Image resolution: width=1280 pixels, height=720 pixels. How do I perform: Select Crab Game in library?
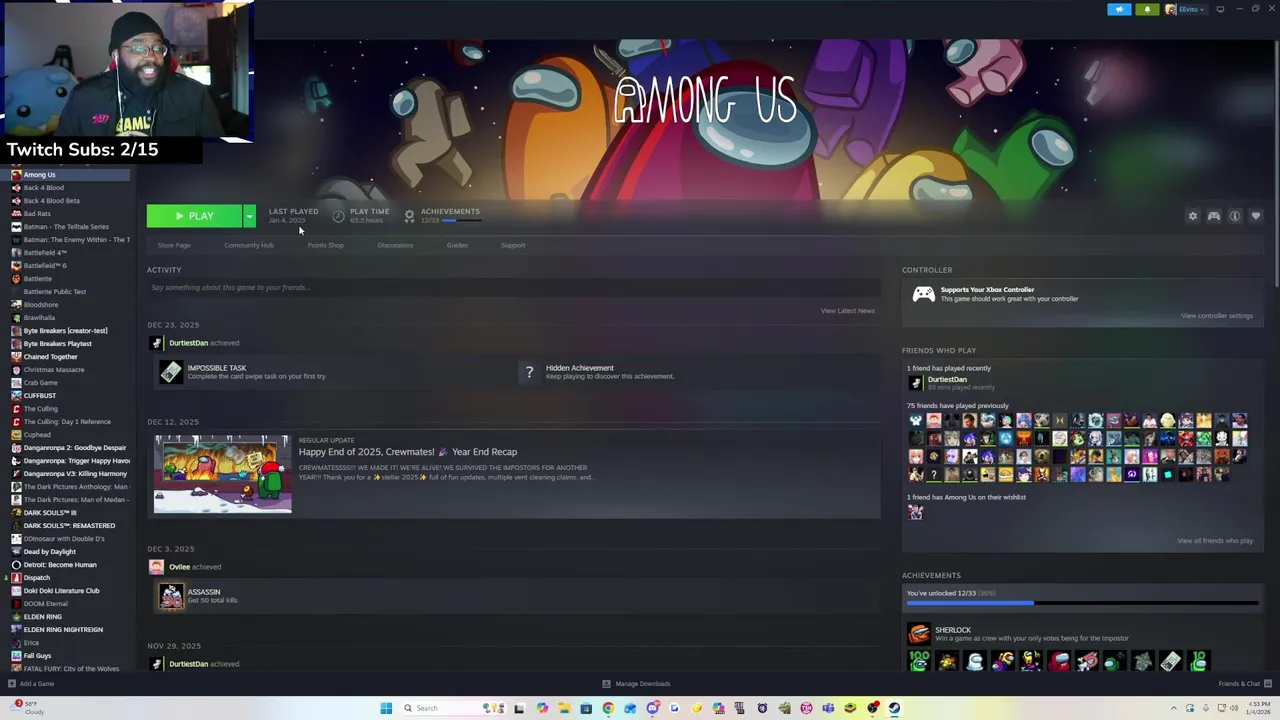point(41,383)
